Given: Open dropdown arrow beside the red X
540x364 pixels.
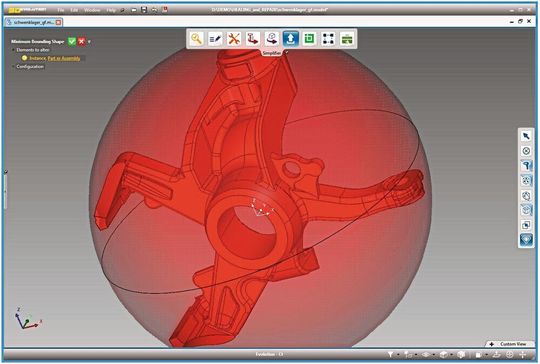Looking at the screenshot, I should point(89,42).
